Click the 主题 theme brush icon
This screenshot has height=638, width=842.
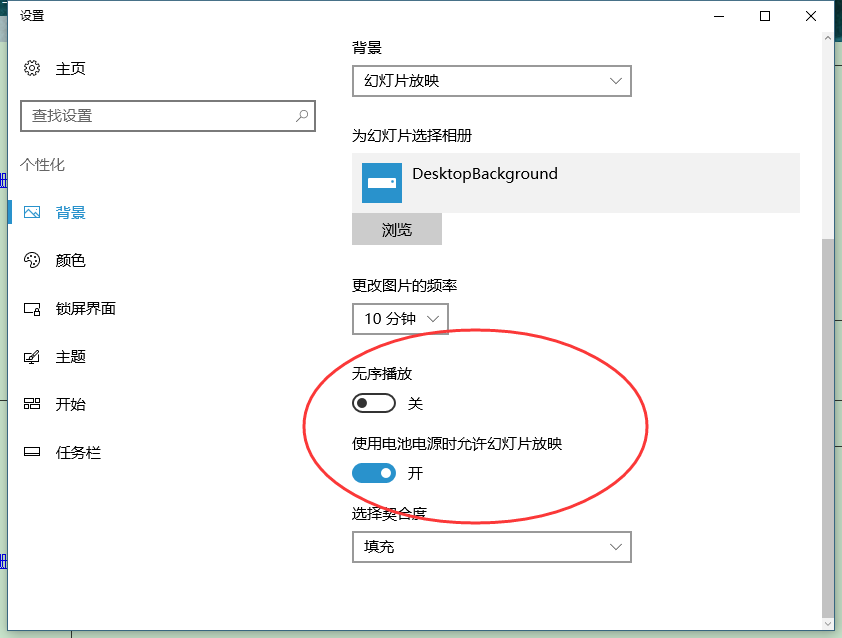tap(32, 357)
